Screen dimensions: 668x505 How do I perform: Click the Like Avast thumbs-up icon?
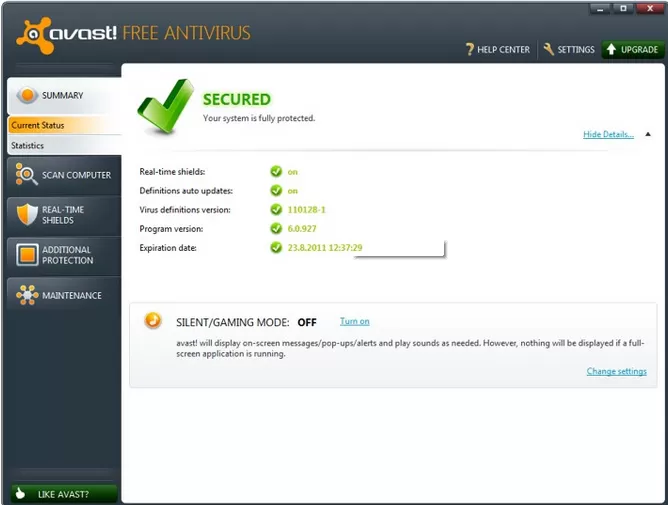click(20, 493)
